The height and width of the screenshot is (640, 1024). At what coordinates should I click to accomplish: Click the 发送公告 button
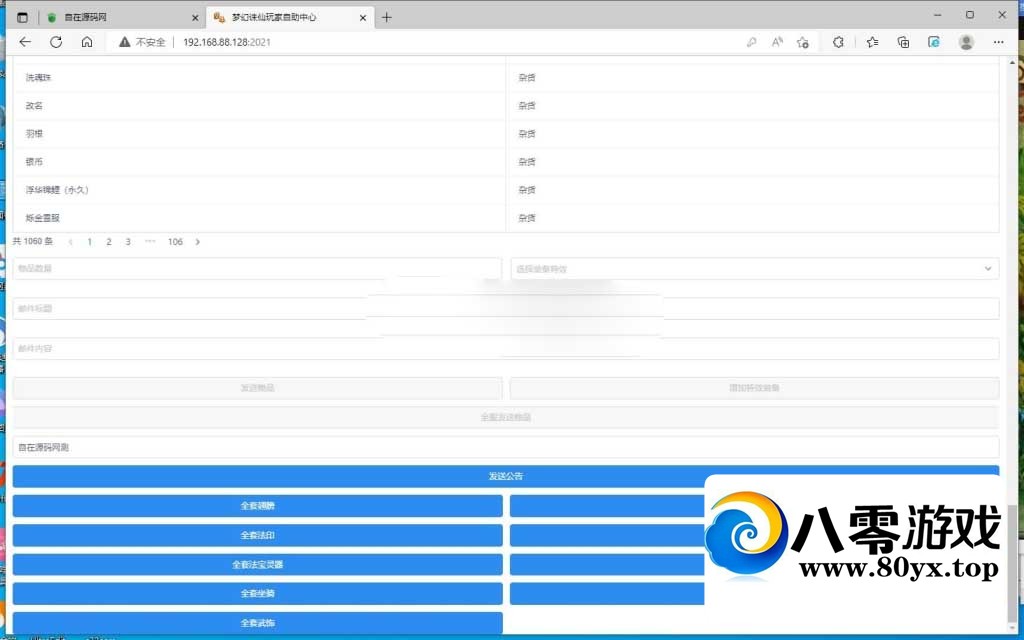coord(505,476)
